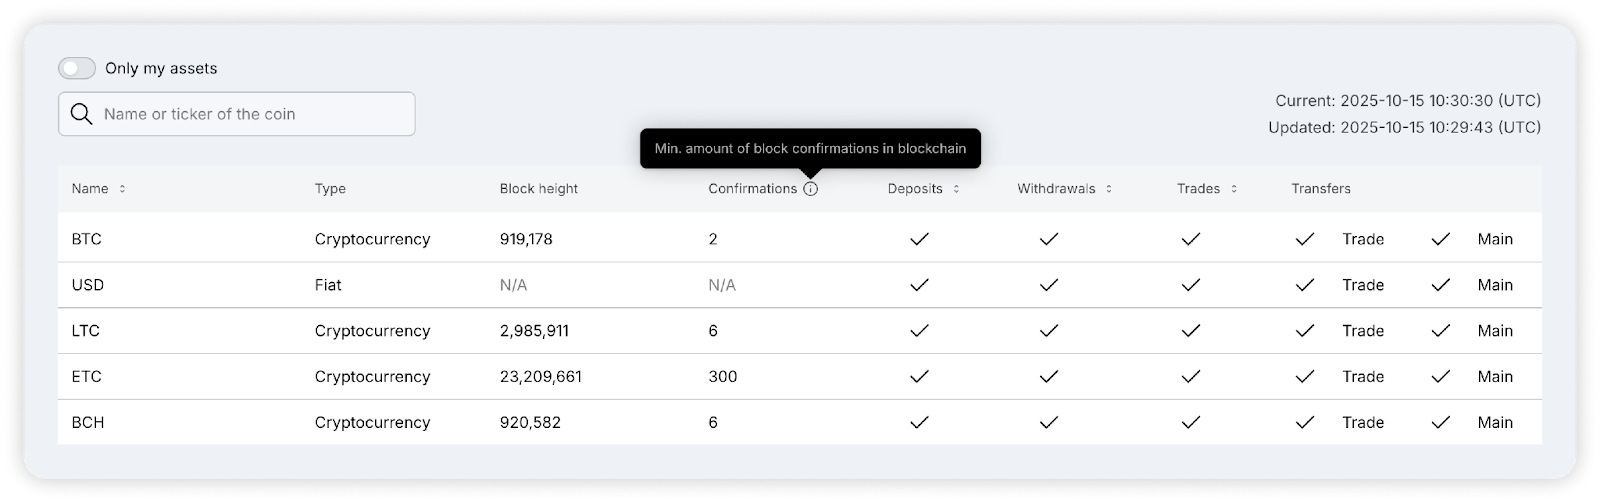Image resolution: width=1600 pixels, height=503 pixels.
Task: Click USD withdrawals checkmark icon
Action: click(1048, 285)
